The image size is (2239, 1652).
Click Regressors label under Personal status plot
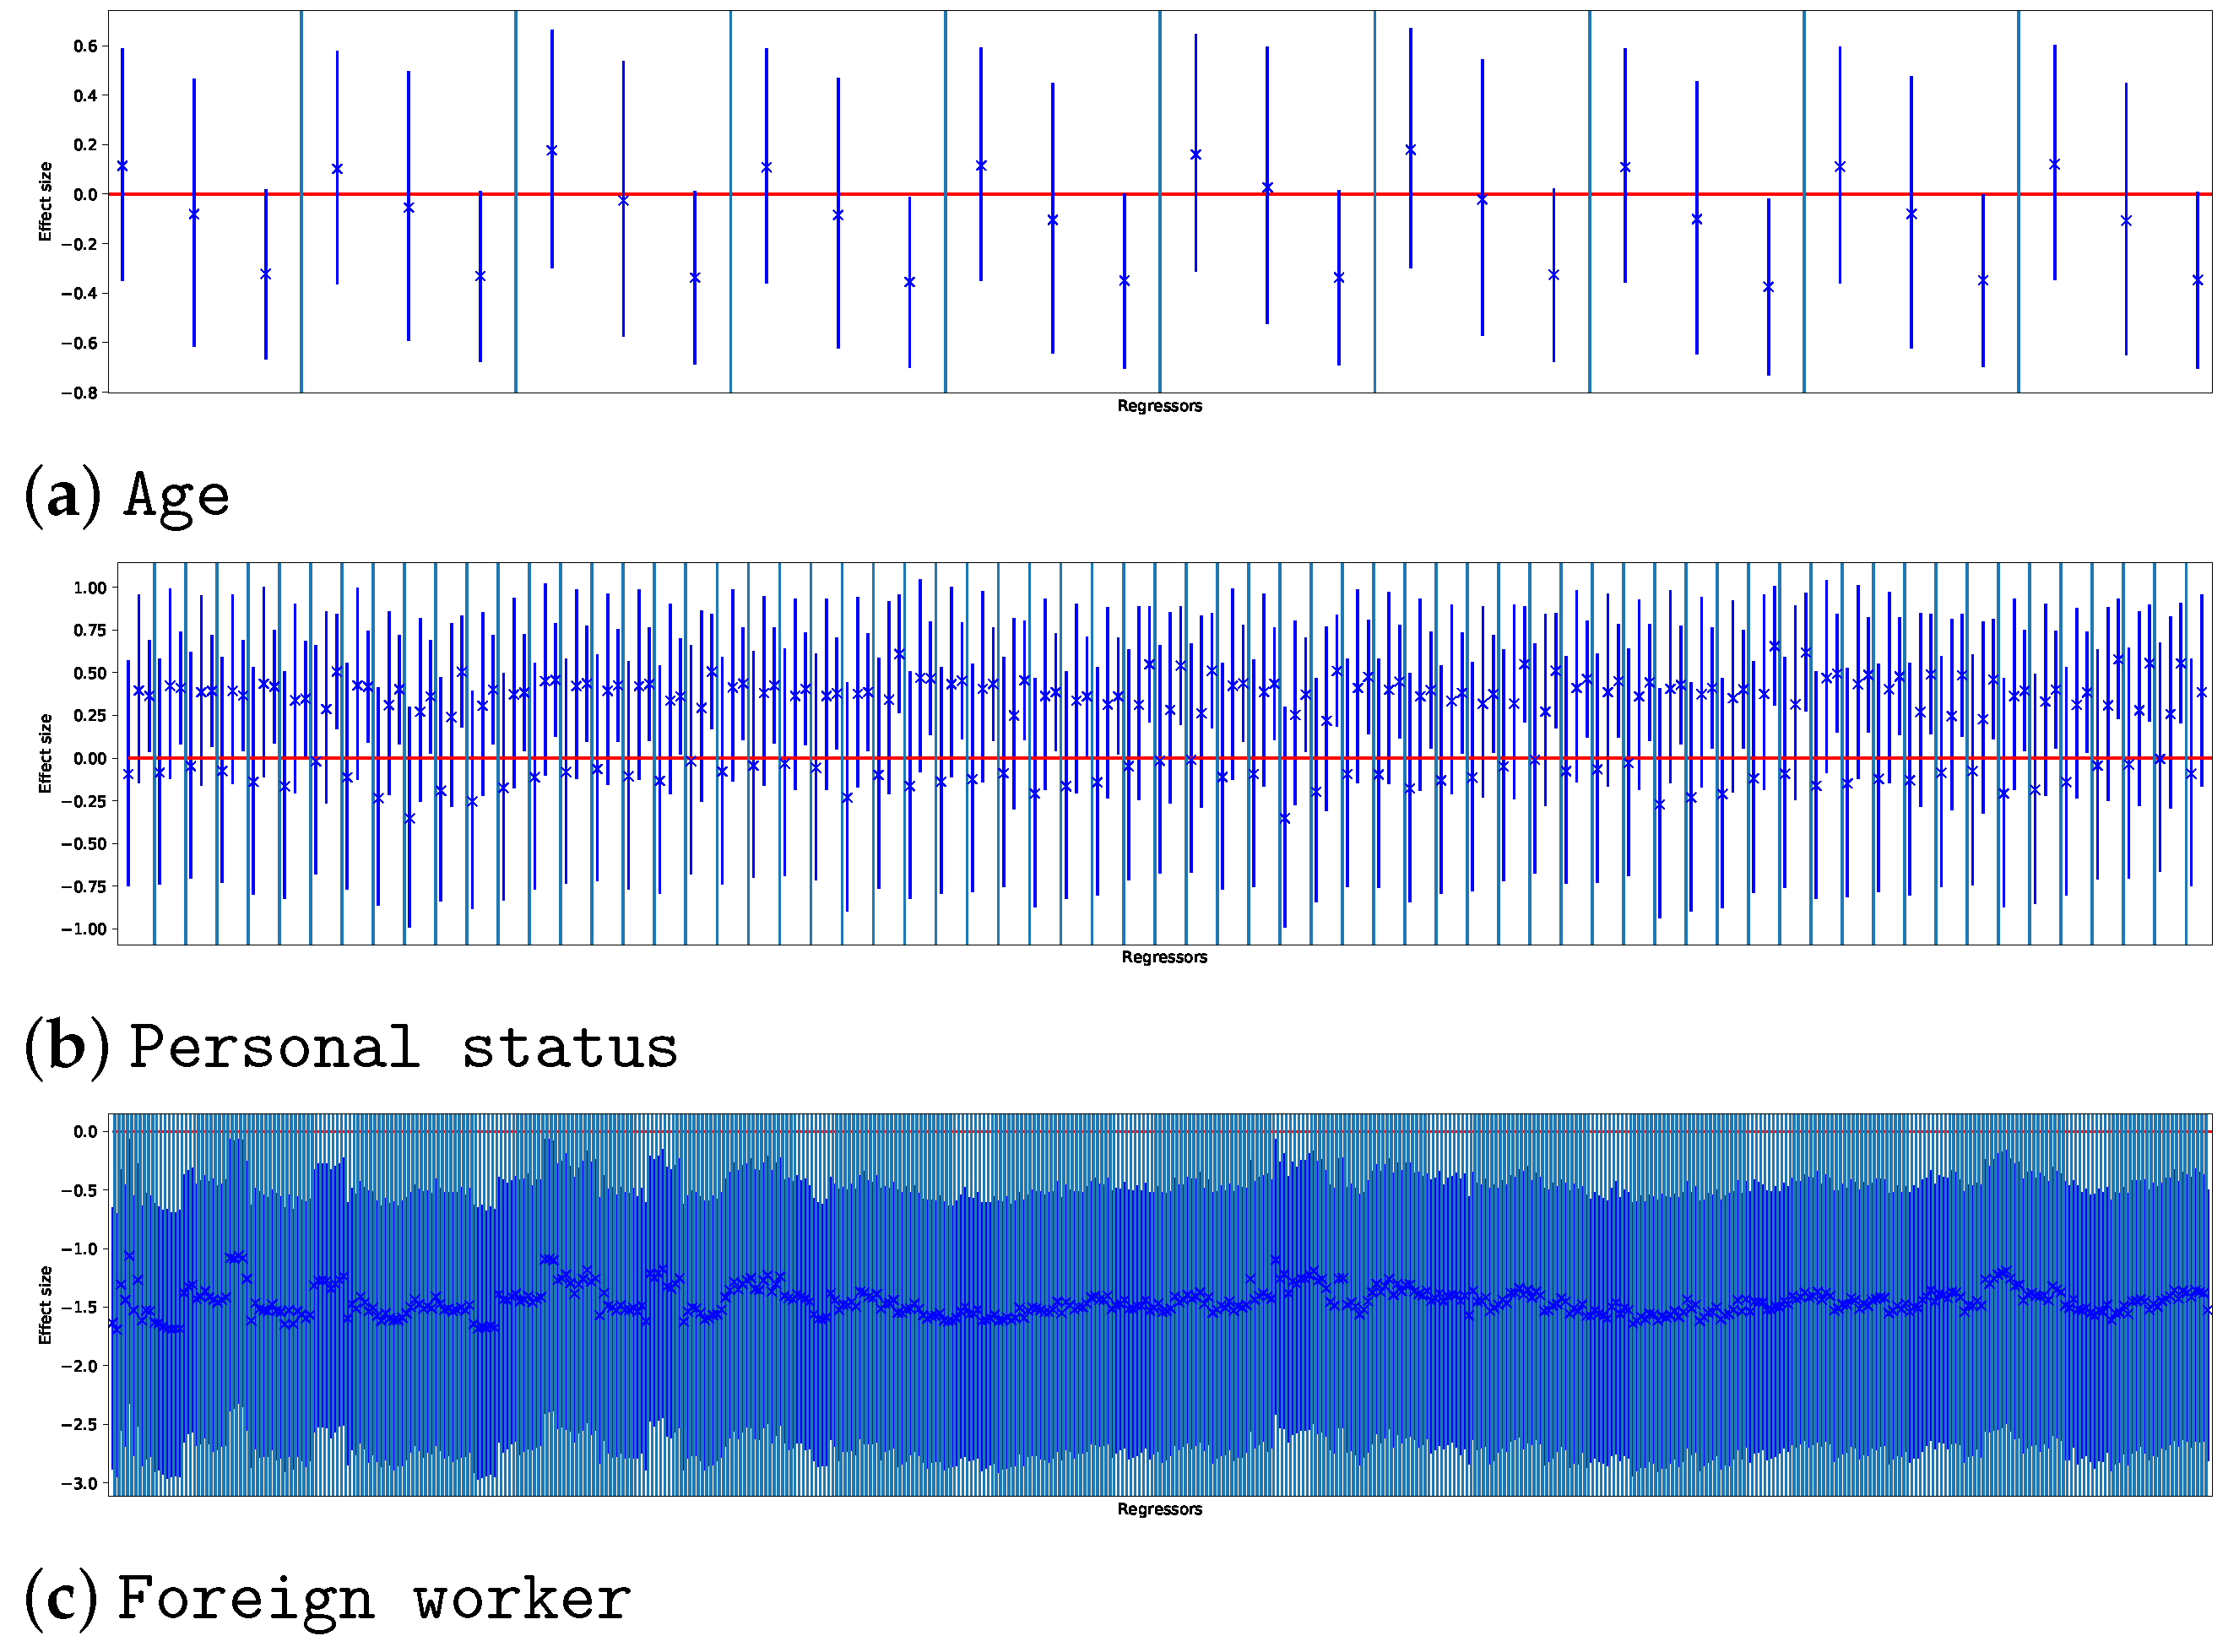tap(1164, 957)
